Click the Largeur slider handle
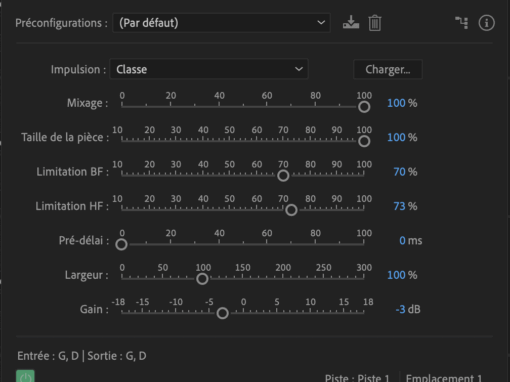The image size is (510, 382). coord(202,279)
